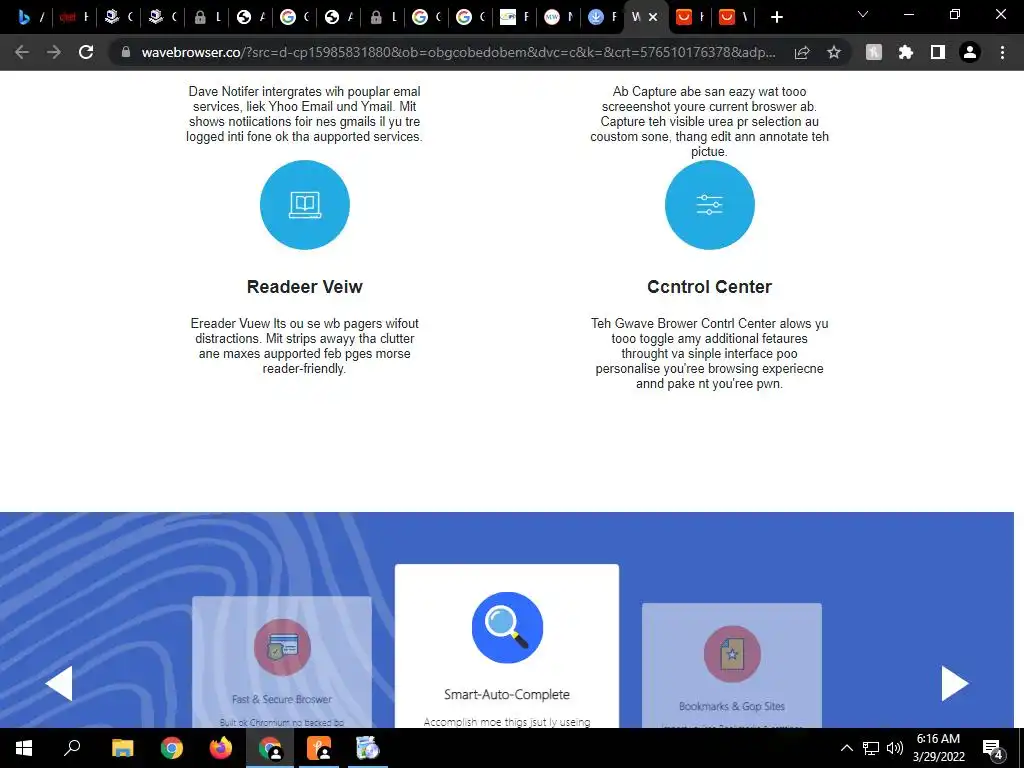The height and width of the screenshot is (768, 1024).
Task: Expand the tab search chevron
Action: [x=863, y=14]
